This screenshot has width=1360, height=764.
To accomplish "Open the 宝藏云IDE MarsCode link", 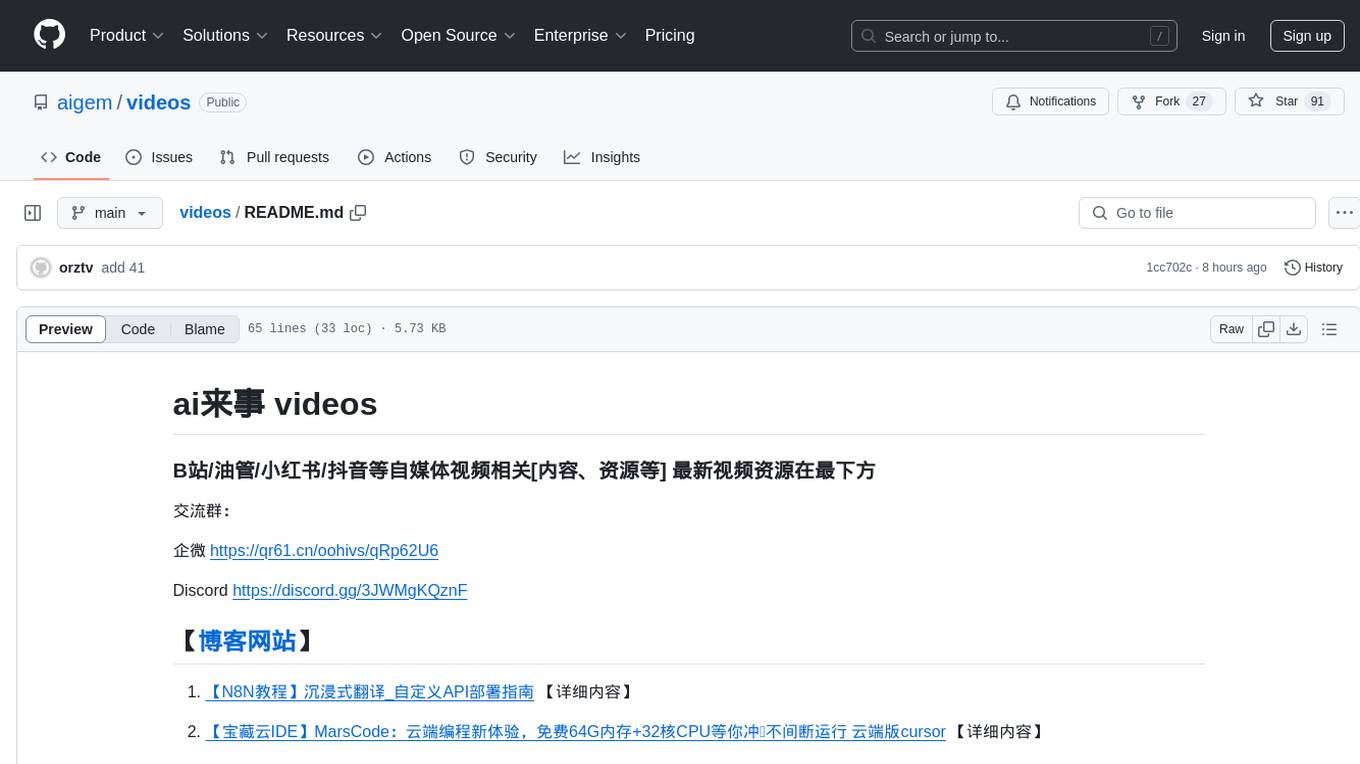I will point(575,731).
